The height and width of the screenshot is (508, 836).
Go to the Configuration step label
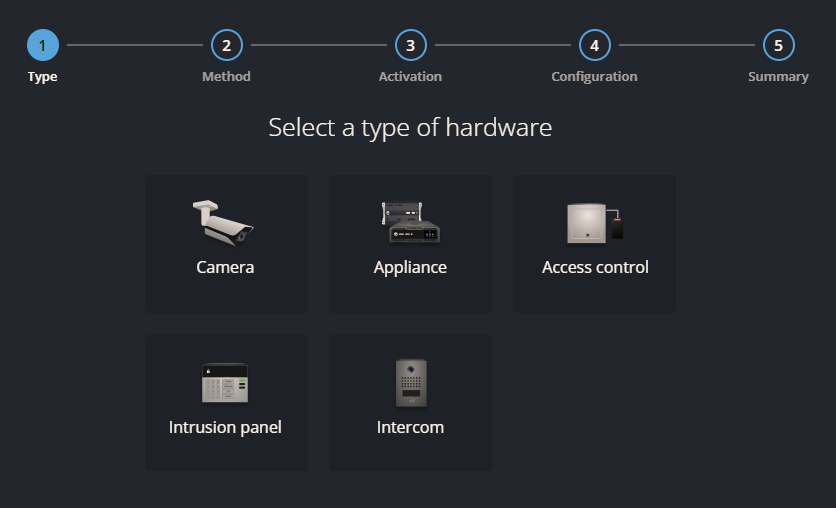594,77
